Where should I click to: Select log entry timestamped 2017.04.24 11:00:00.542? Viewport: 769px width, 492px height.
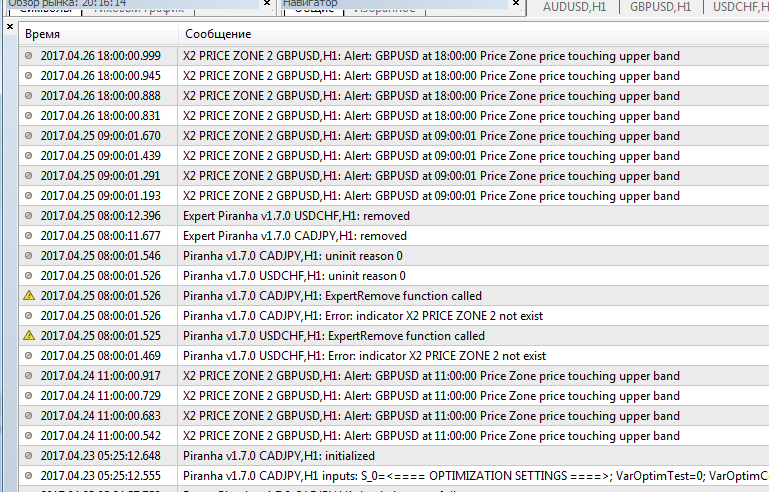tap(394, 436)
